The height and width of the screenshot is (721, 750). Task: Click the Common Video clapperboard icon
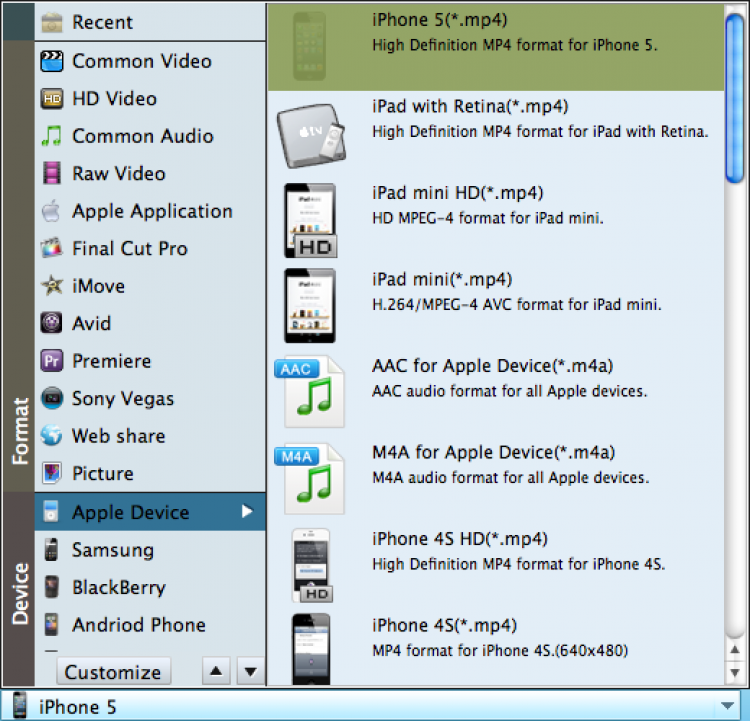[x=52, y=61]
